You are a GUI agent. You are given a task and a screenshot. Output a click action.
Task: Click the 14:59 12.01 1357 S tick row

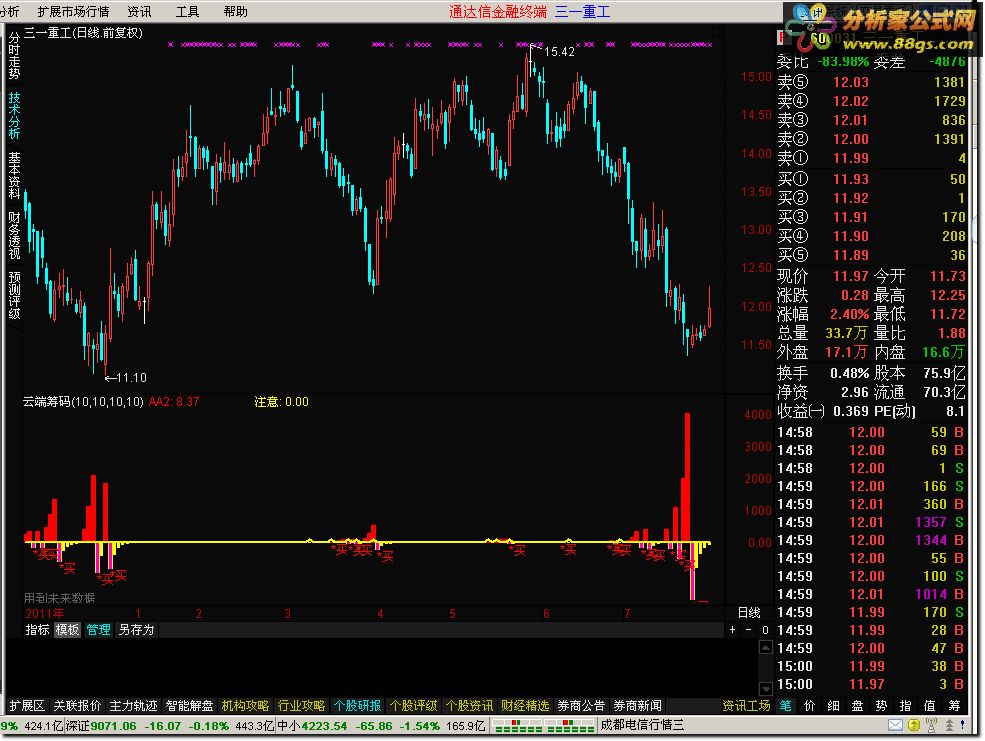tap(871, 522)
